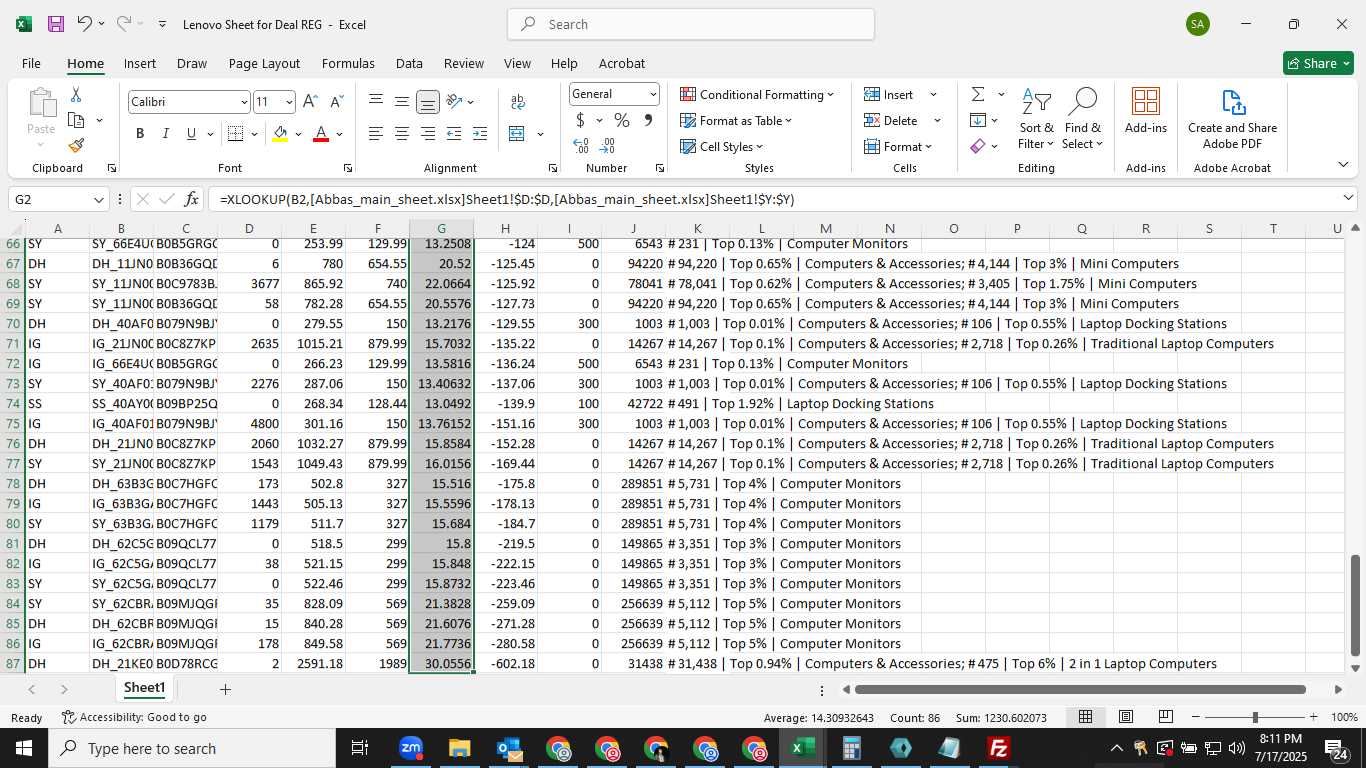This screenshot has width=1366, height=768.
Task: Select Normal view icon in status bar
Action: pos(1085,717)
